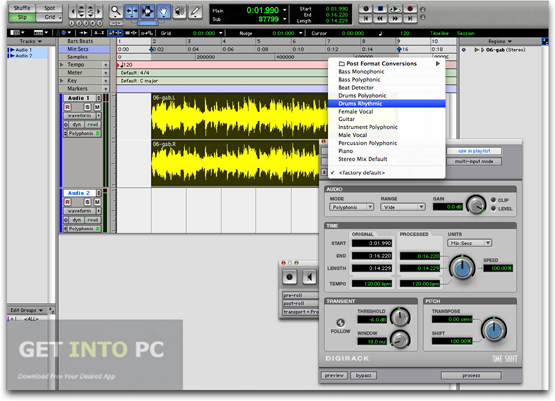Open the Tracks list dropdown
Screen dimensions: 555x401
point(31,41)
